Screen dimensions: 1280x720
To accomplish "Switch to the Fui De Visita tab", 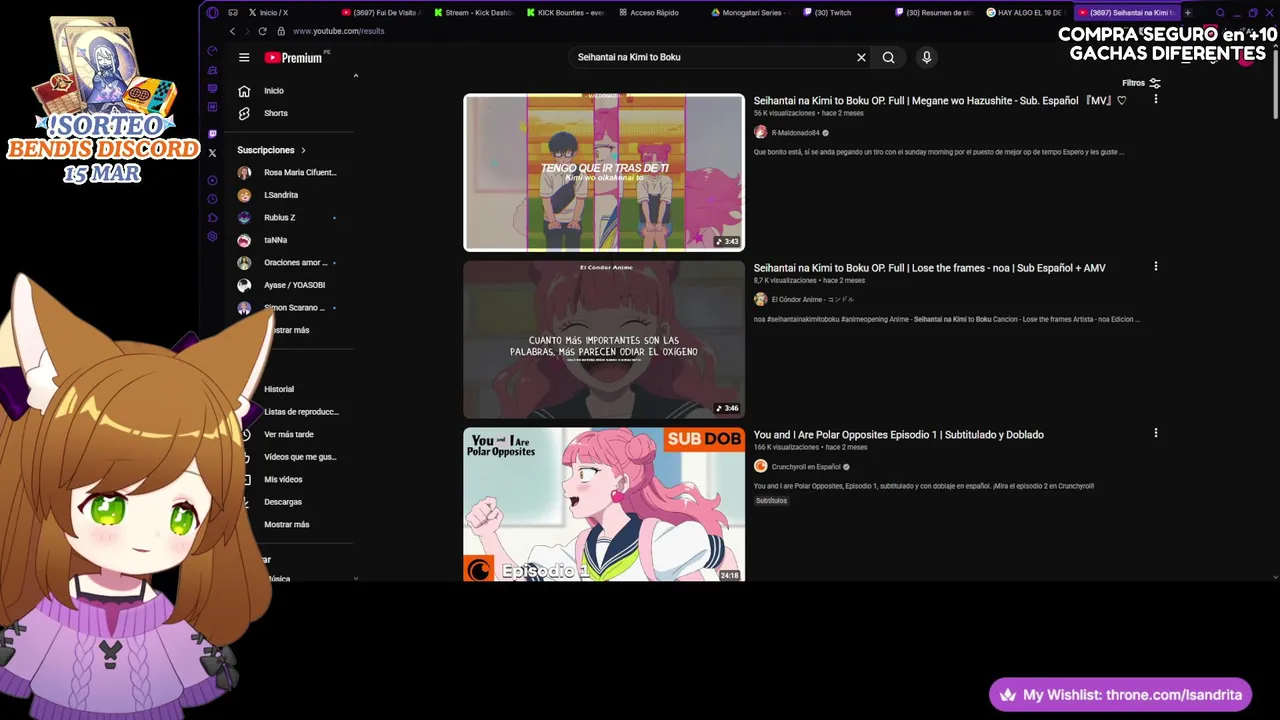I will [381, 13].
